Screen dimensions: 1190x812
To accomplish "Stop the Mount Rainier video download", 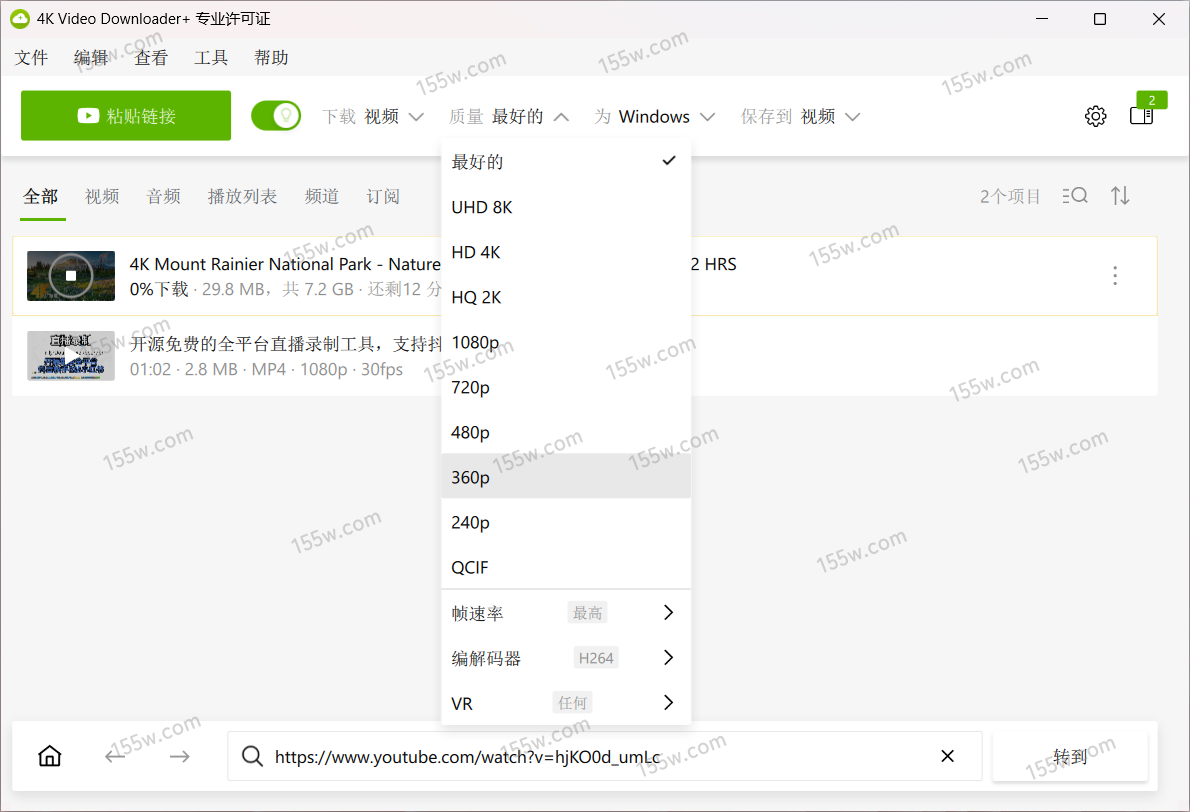I will (x=70, y=276).
